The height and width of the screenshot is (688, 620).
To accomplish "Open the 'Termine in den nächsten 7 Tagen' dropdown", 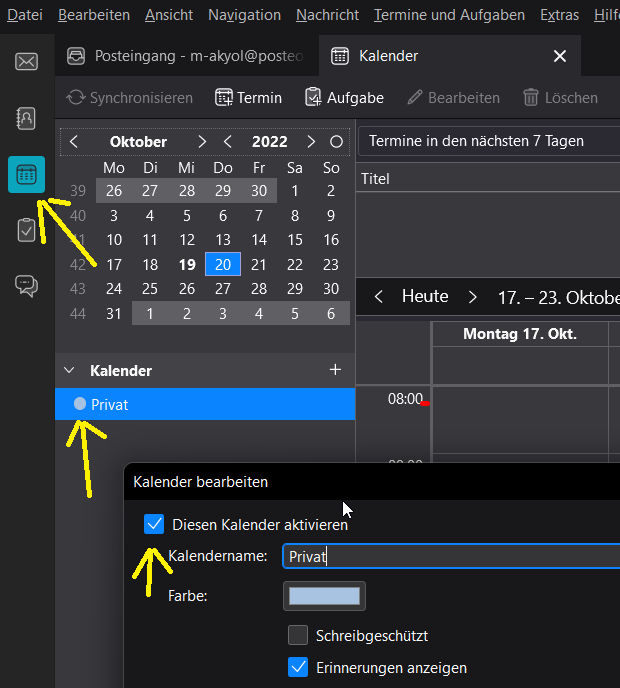I will pyautogui.click(x=488, y=141).
